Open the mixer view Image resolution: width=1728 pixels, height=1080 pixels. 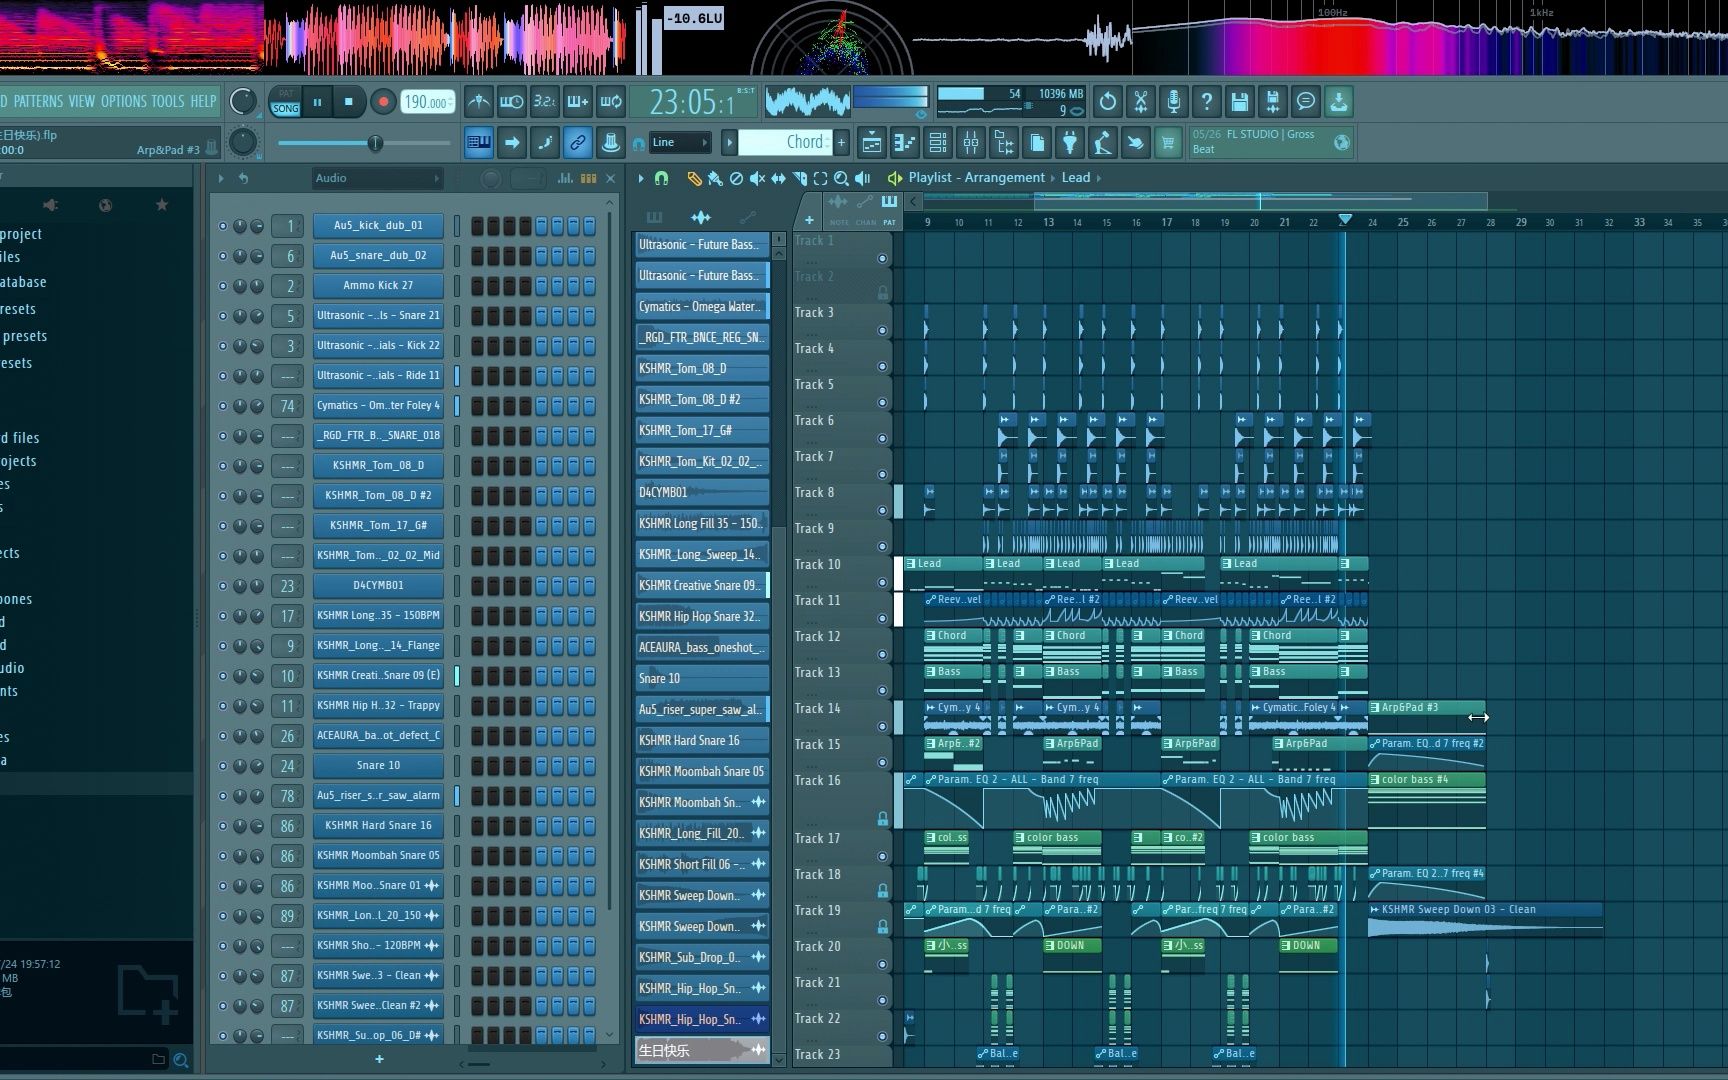click(x=971, y=143)
